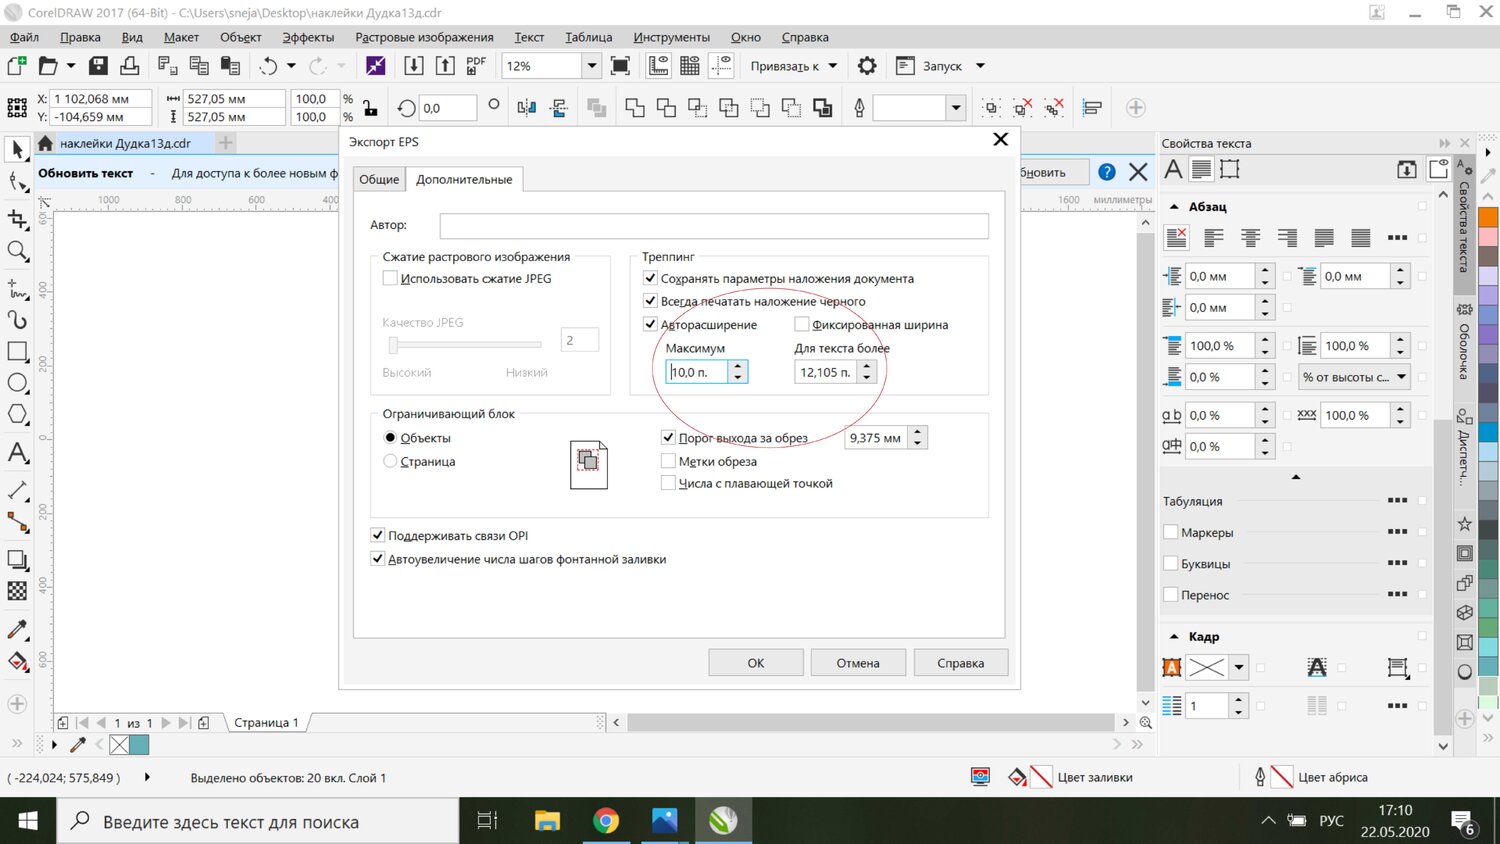Select the Text tool in toolbox
The image size is (1500, 844).
pyautogui.click(x=17, y=453)
